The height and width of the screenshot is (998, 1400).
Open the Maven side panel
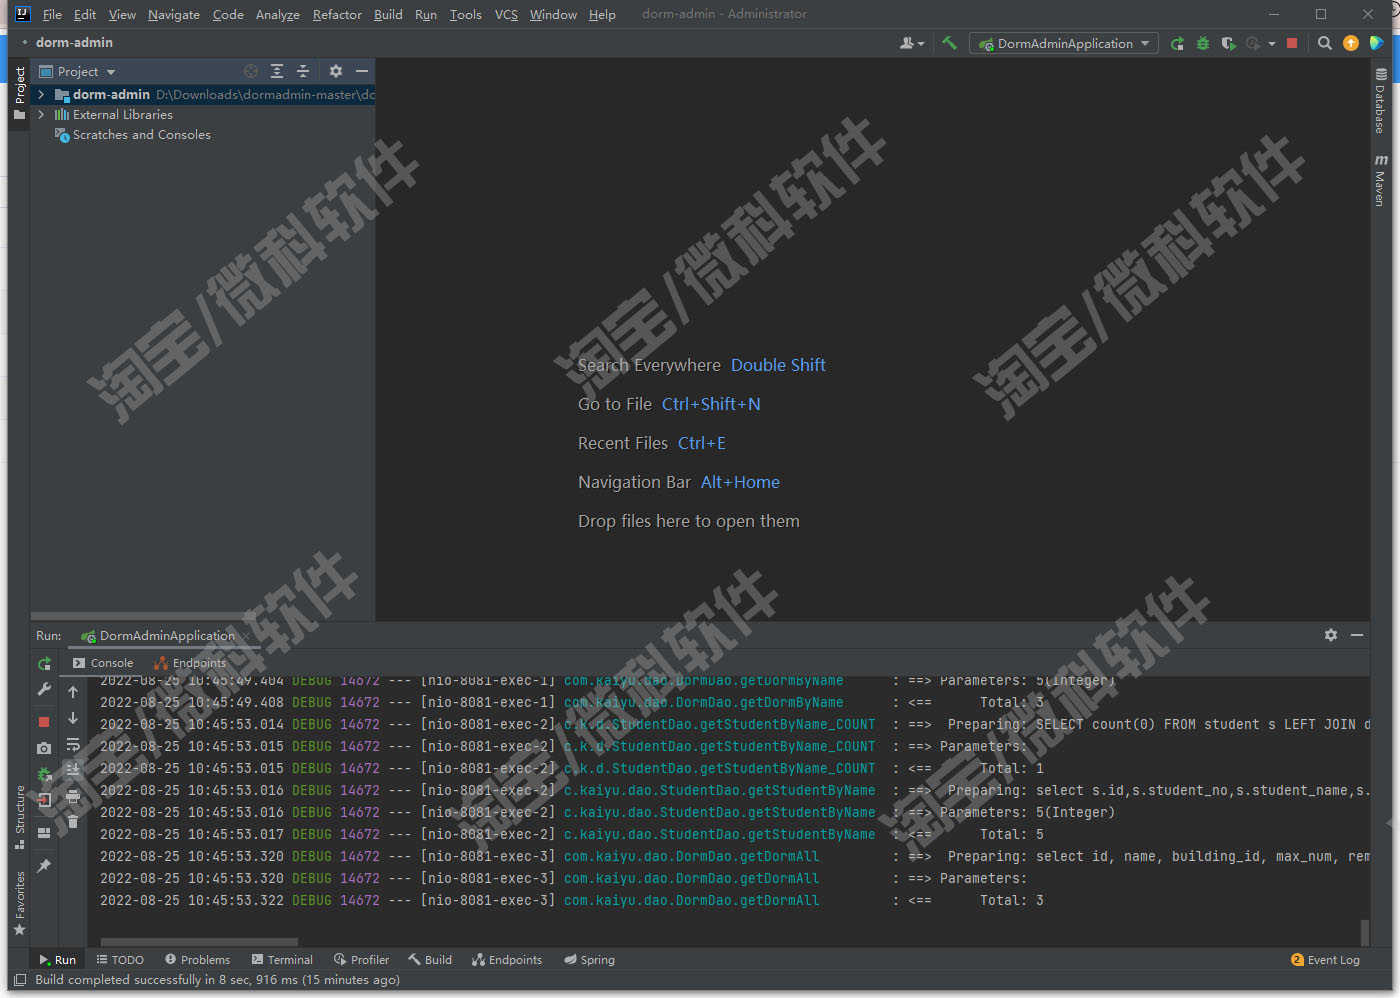1380,181
